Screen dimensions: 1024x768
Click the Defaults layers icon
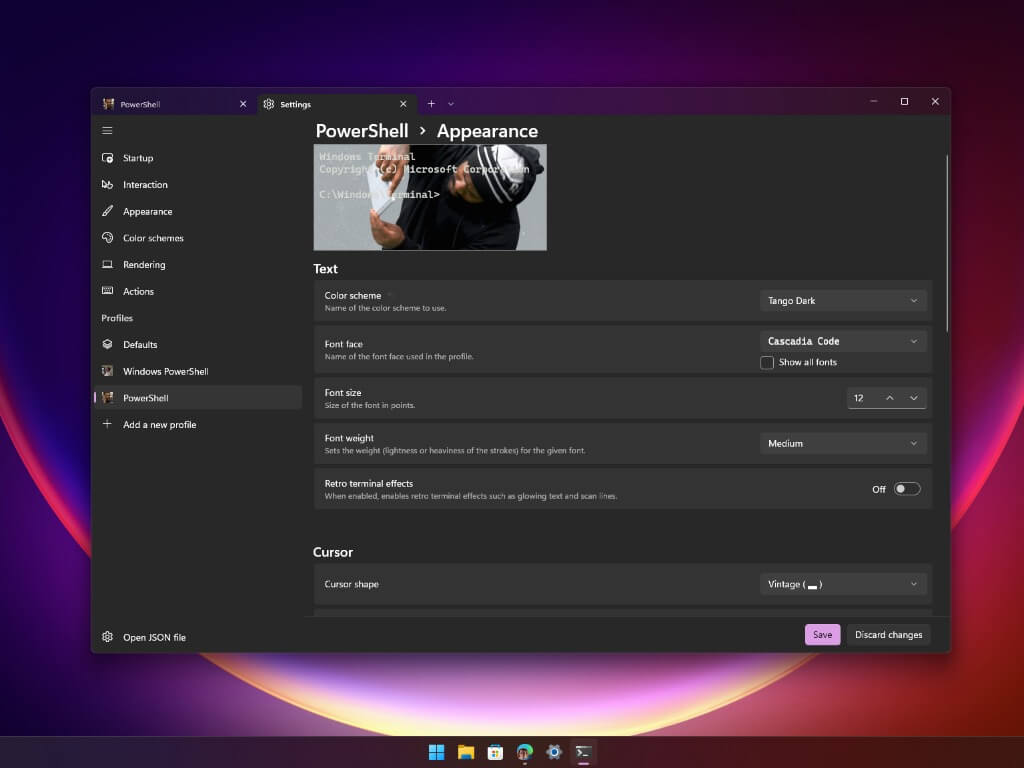coord(108,344)
